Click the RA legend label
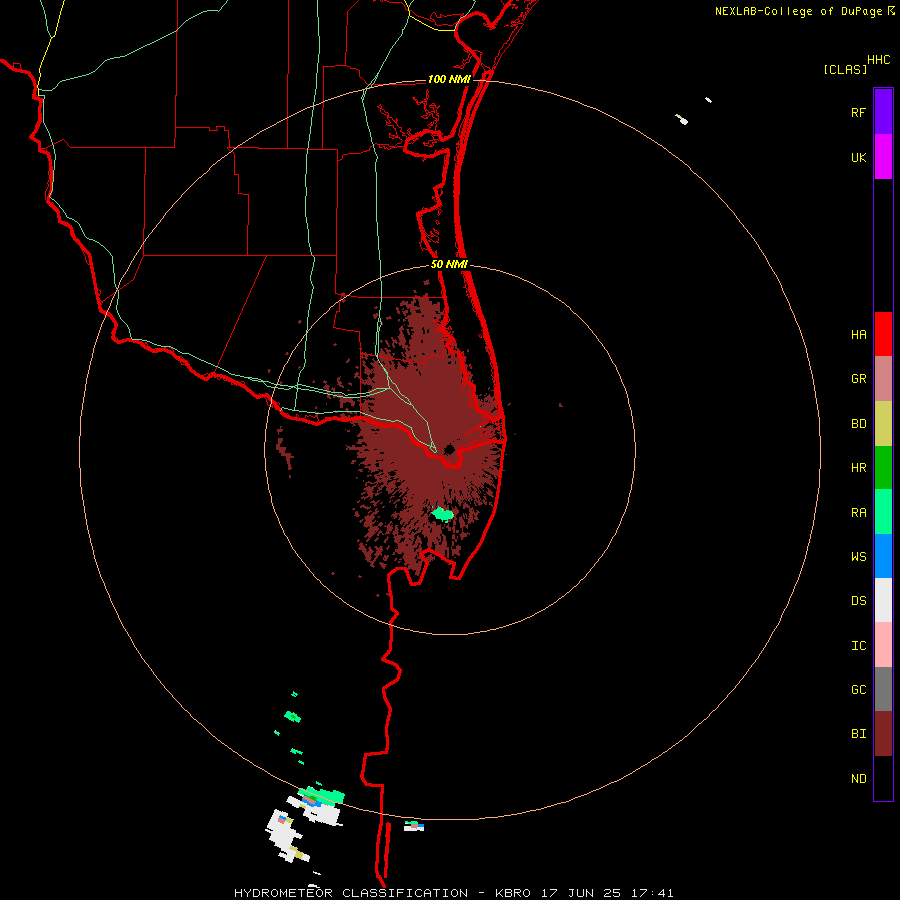 (x=858, y=513)
